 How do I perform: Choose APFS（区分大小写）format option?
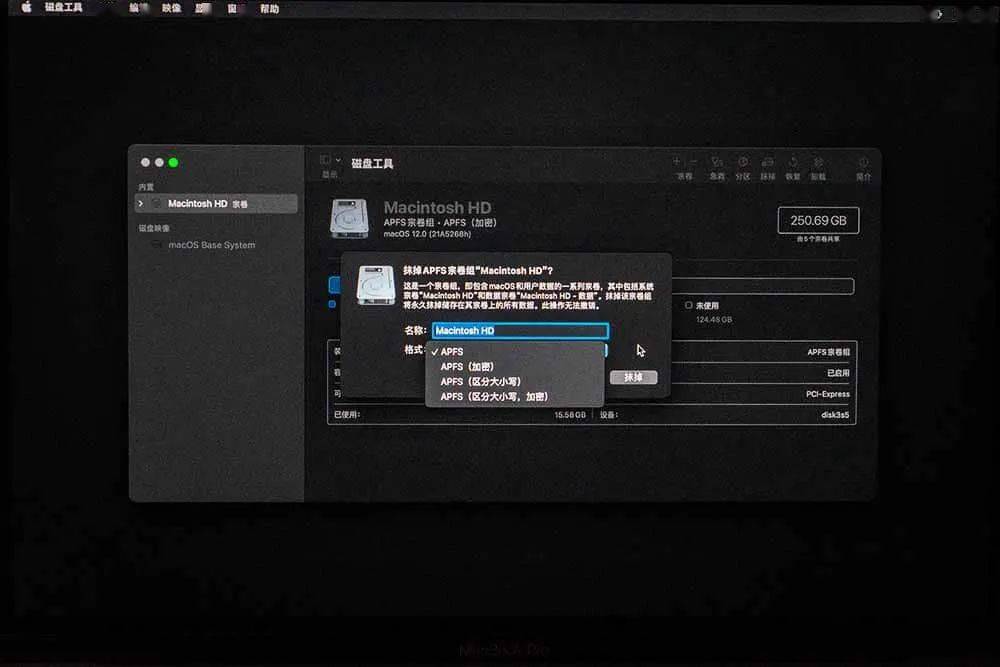tap(515, 381)
